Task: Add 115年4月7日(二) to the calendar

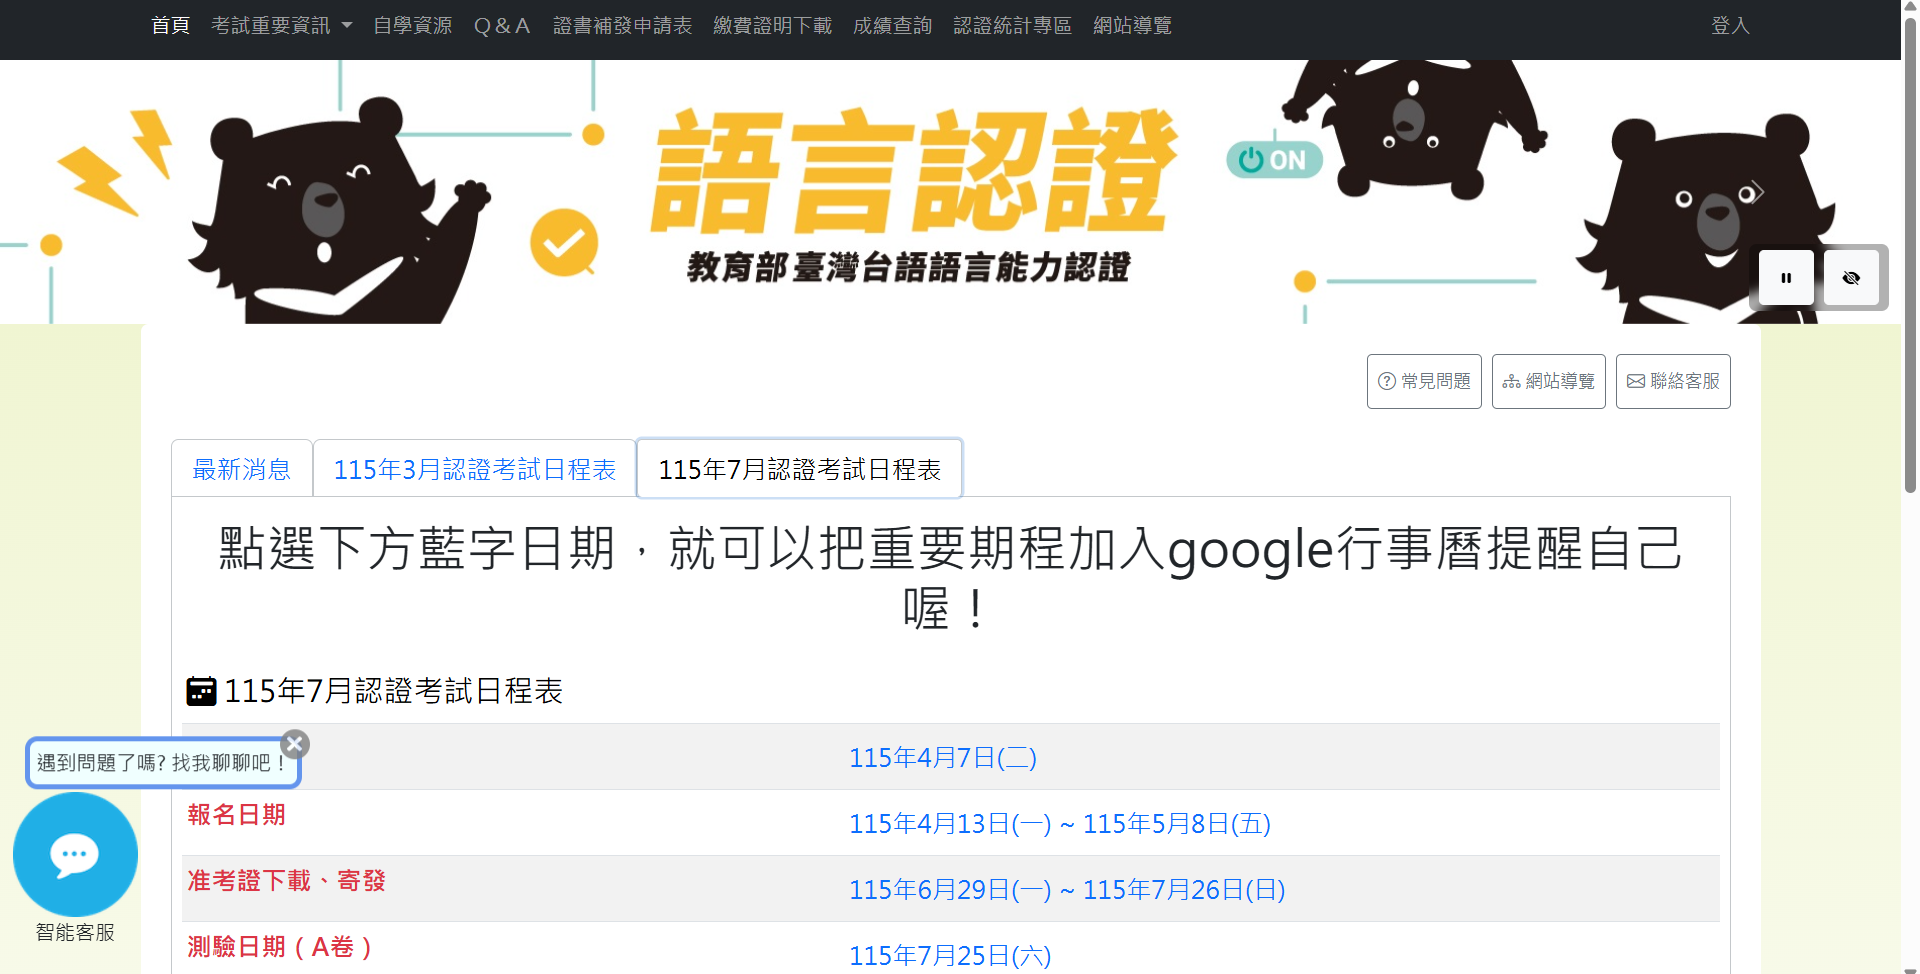Action: click(943, 758)
